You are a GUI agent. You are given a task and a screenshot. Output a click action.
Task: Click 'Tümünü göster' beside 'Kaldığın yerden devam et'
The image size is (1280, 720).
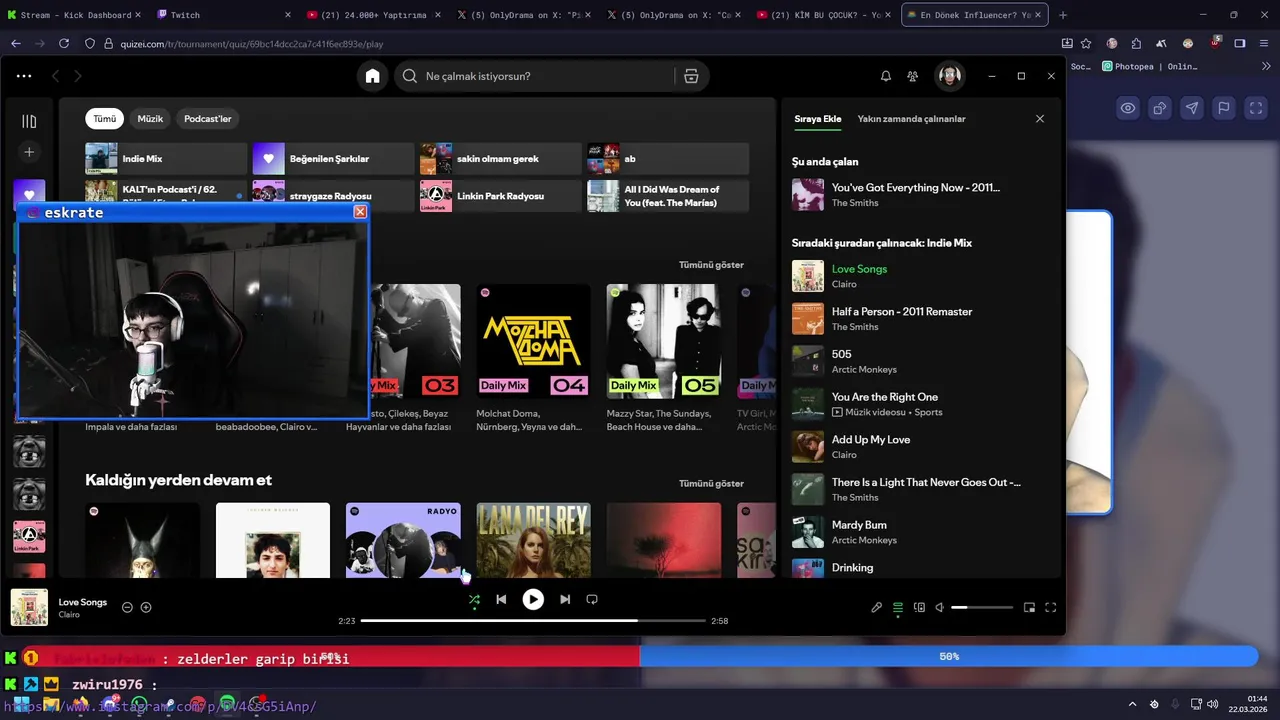tap(711, 483)
